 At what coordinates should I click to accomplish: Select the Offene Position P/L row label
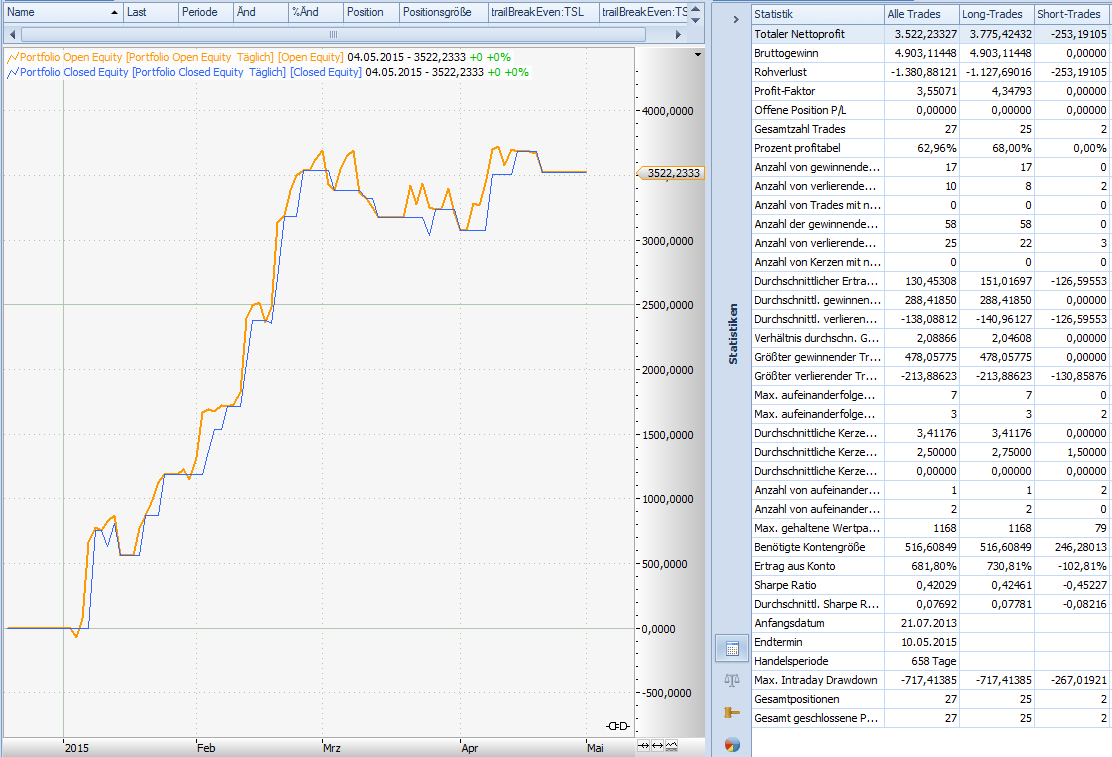pos(800,110)
